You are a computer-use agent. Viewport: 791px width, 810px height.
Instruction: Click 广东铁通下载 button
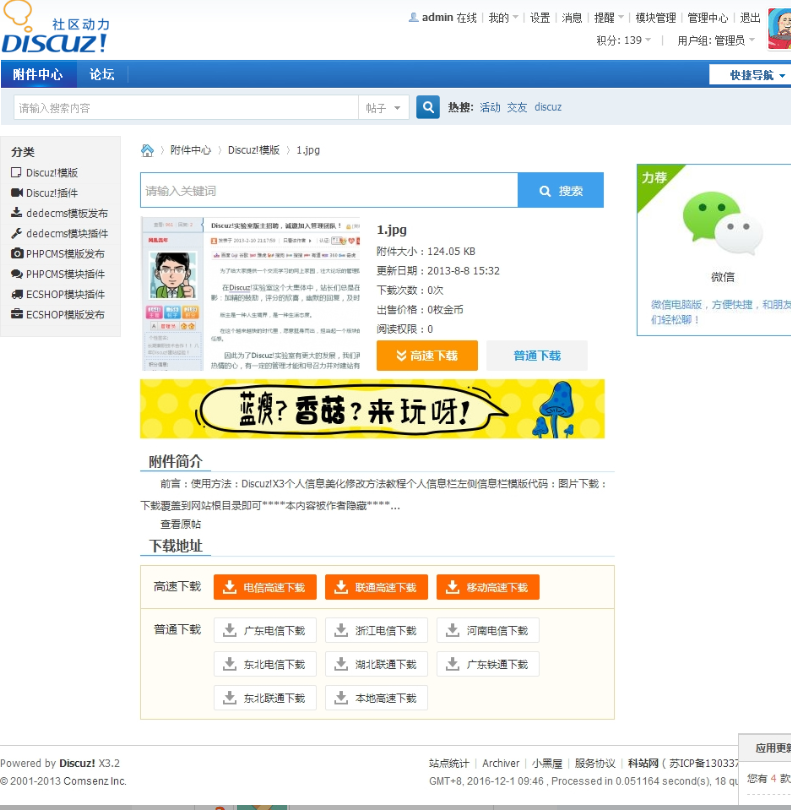tap(488, 664)
